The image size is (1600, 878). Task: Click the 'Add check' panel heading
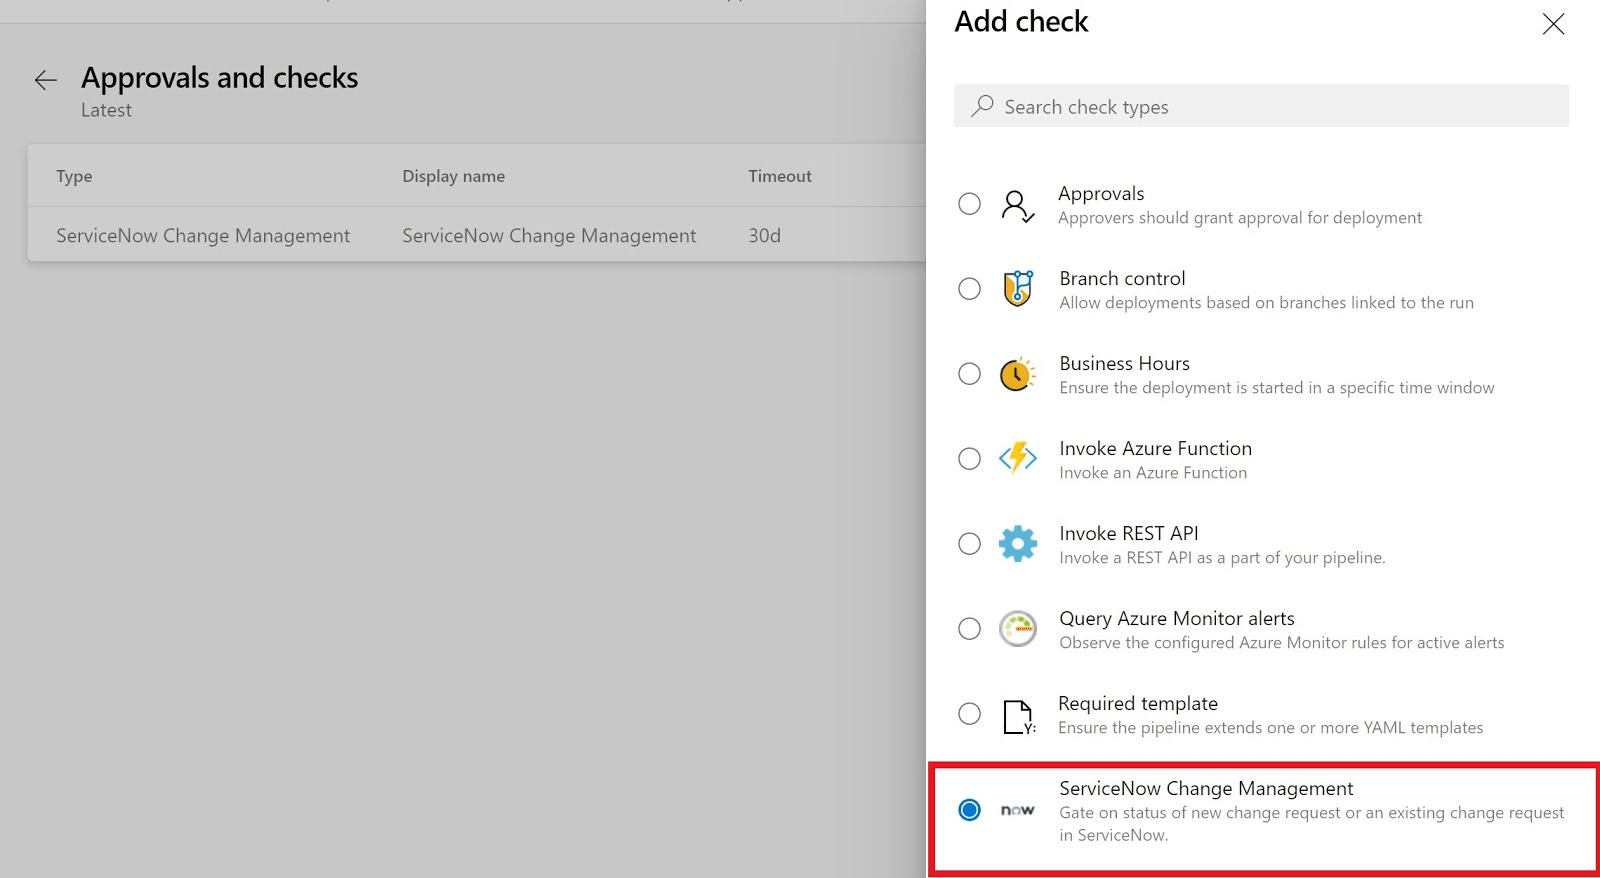[x=1021, y=22]
